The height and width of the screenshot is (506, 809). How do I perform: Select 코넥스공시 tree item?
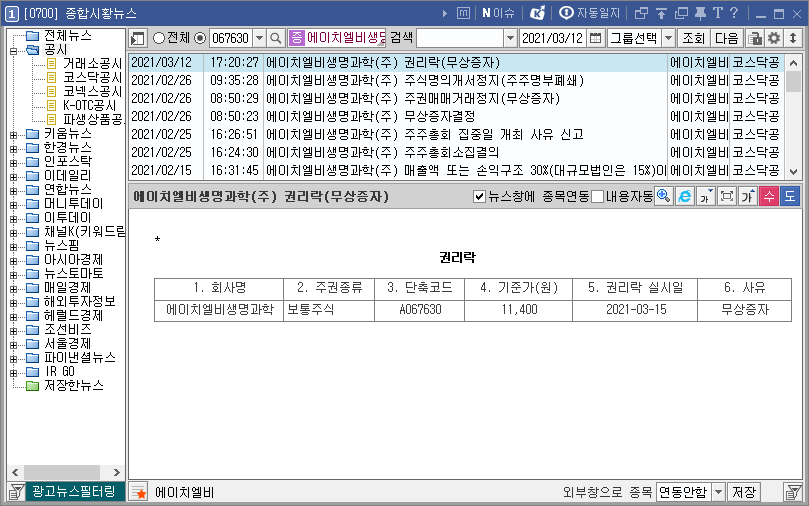coord(92,91)
